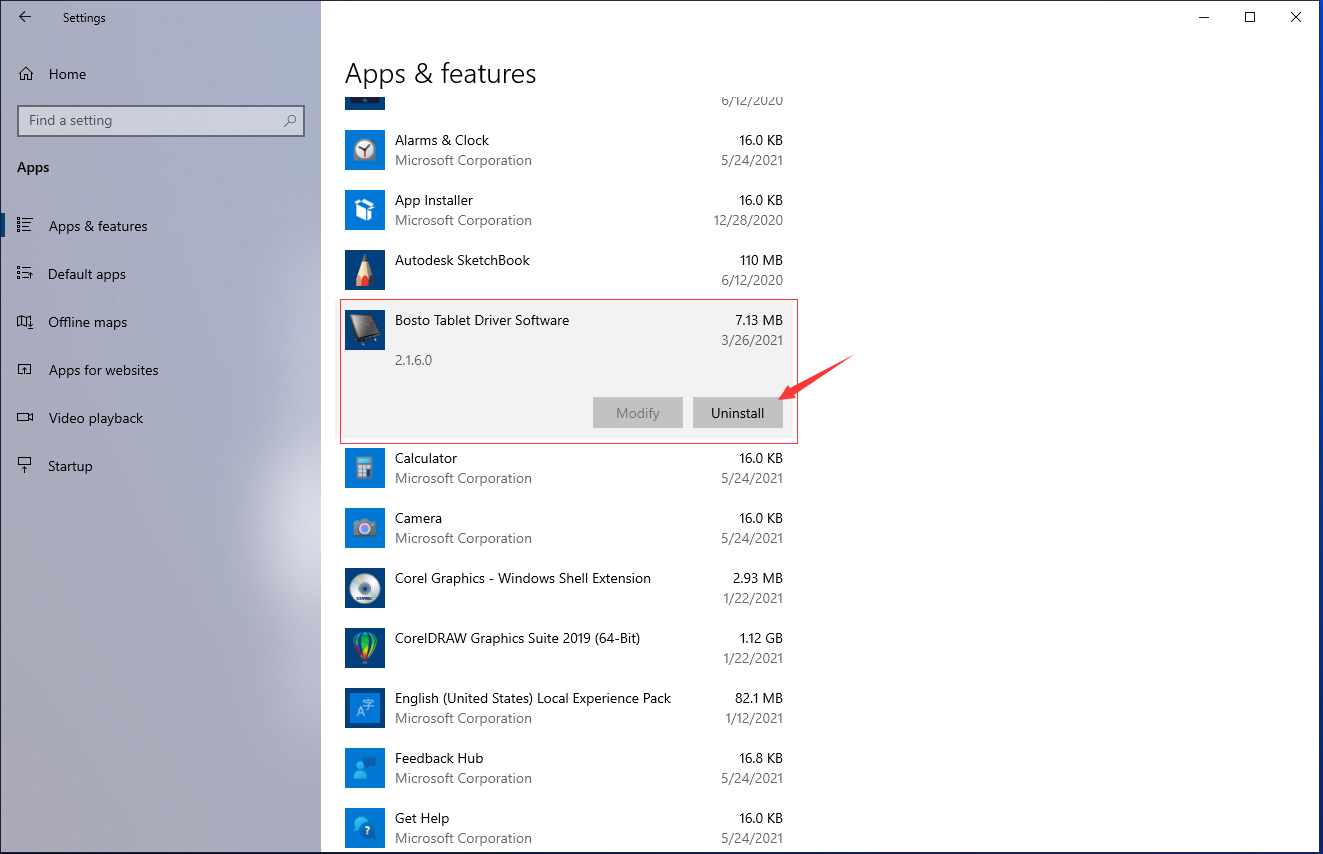Screen dimensions: 1323x854
Task: Select the App Installer box icon
Action: [365, 210]
